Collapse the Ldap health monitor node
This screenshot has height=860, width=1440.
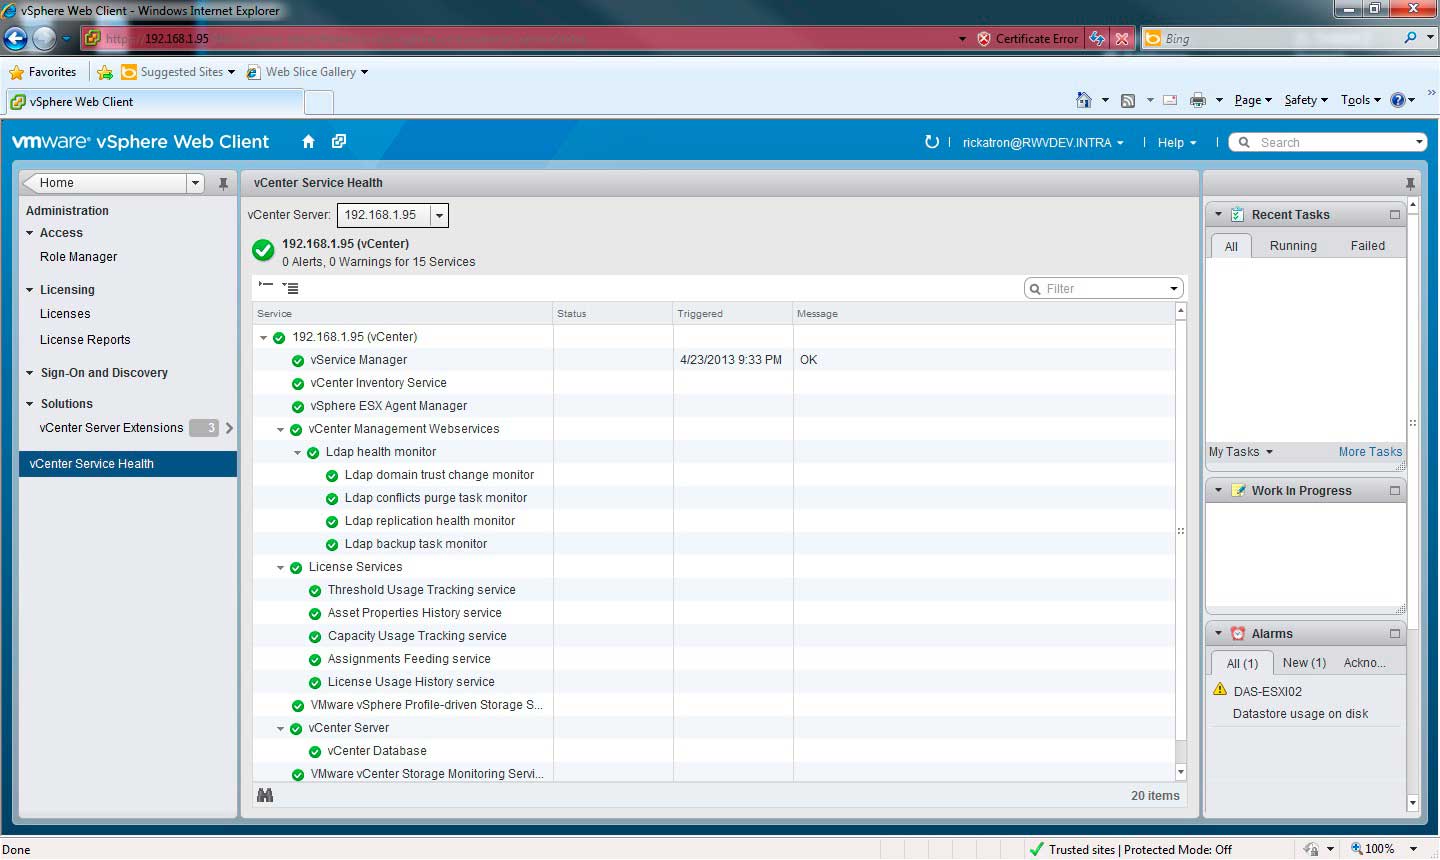tap(298, 452)
